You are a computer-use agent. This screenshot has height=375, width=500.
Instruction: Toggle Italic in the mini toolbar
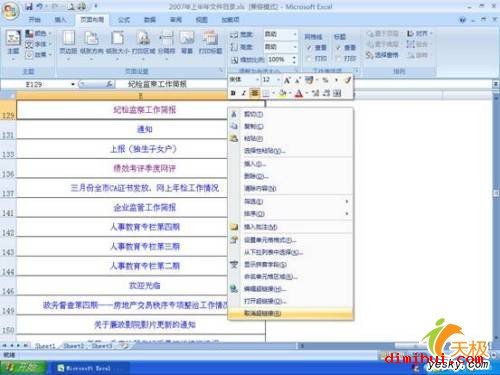point(243,93)
